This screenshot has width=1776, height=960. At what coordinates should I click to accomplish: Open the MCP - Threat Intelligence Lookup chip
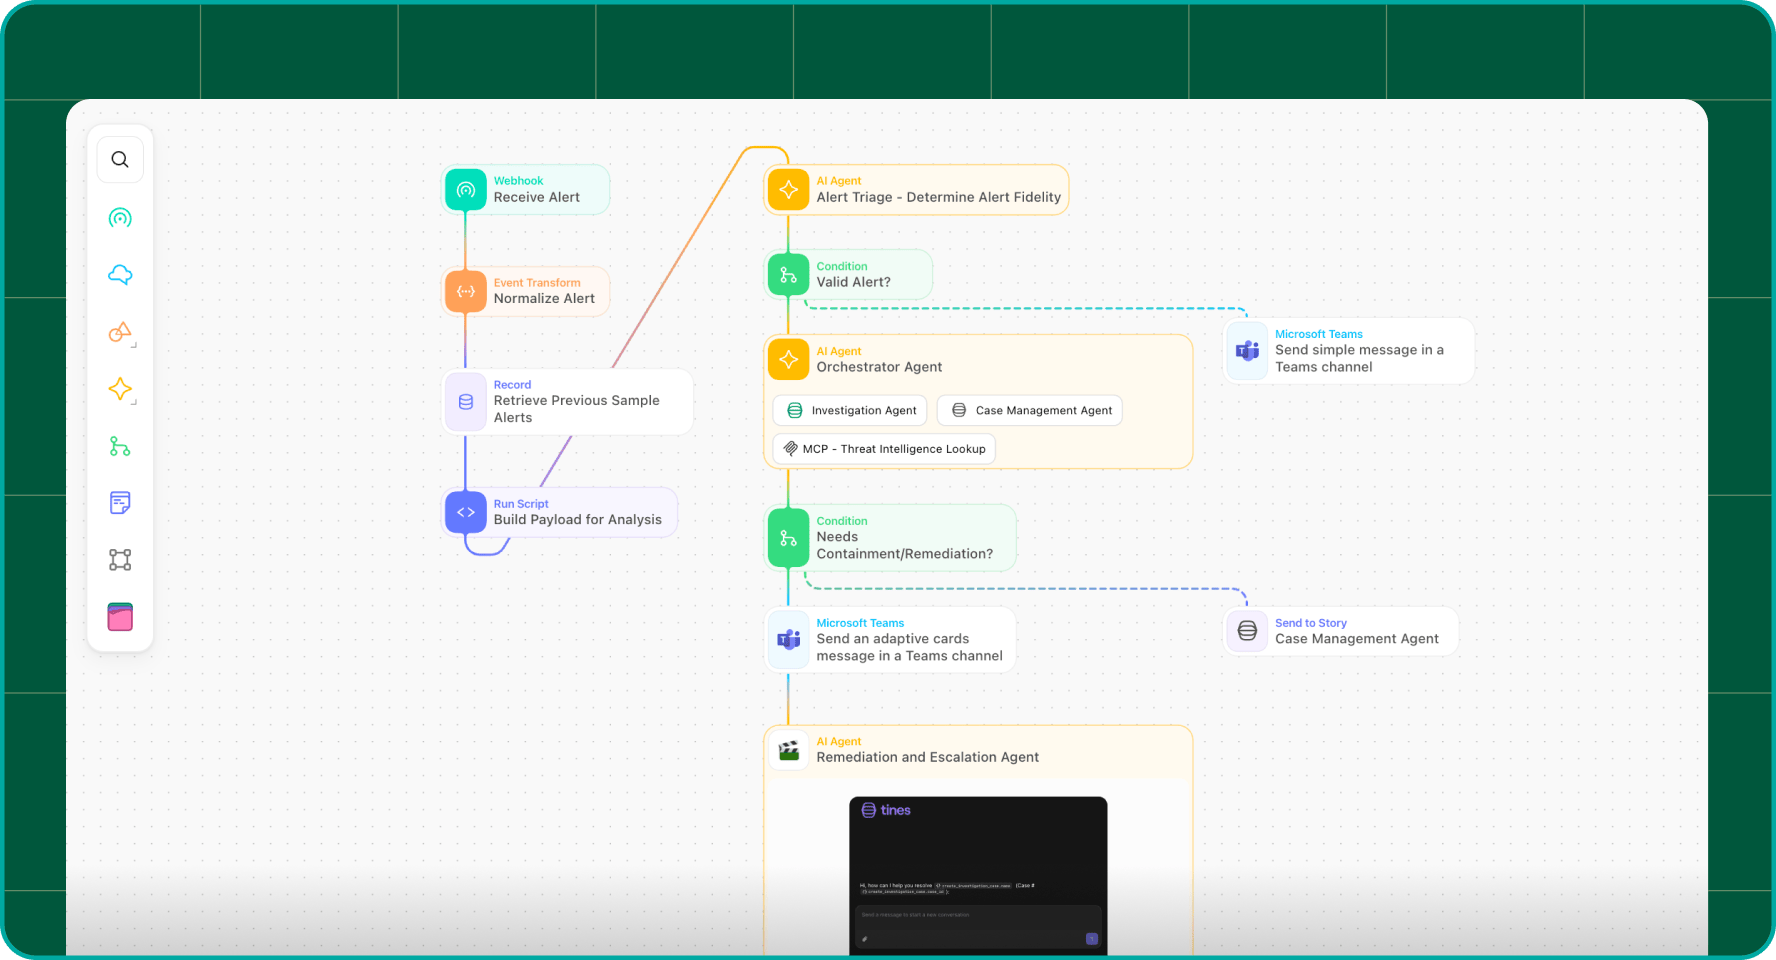point(884,449)
